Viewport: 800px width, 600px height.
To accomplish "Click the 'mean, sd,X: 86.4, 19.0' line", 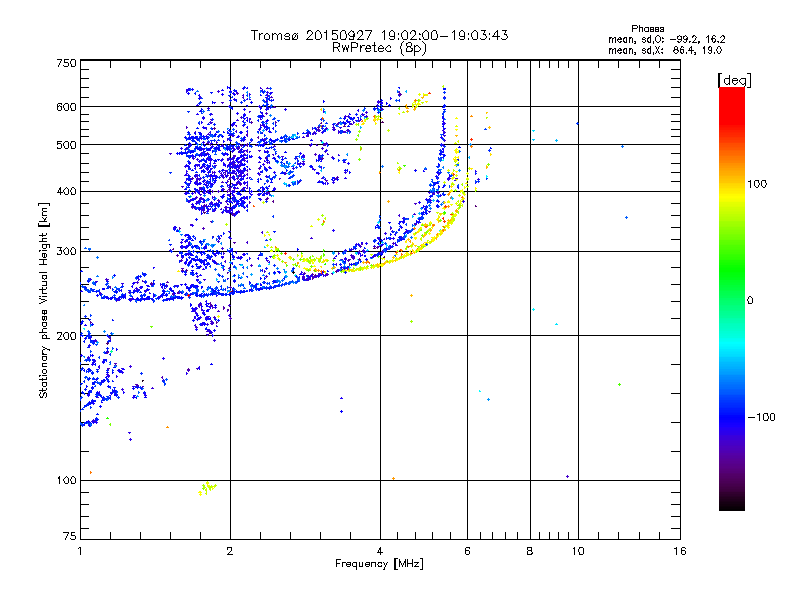I will [665, 50].
